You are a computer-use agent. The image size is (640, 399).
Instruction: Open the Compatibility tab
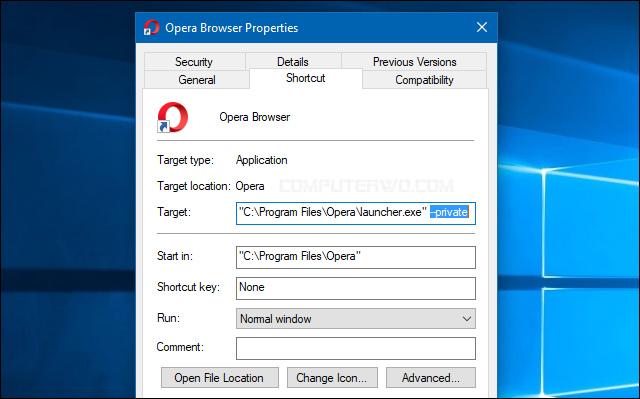point(424,80)
